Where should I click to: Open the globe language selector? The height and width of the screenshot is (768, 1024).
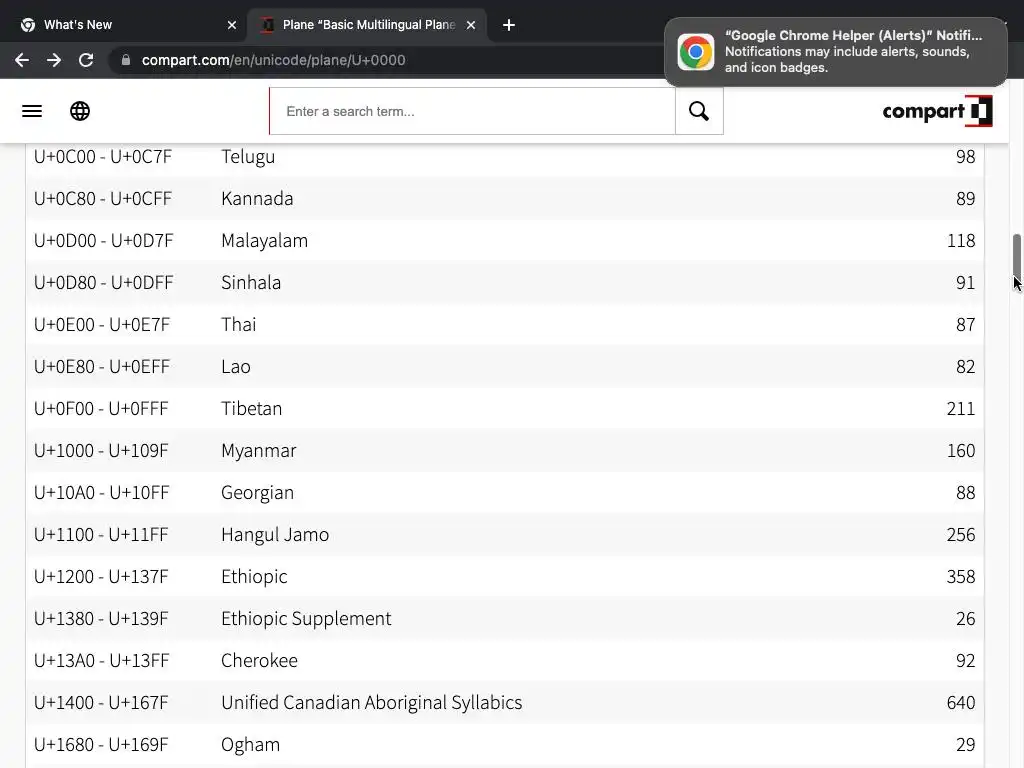80,111
